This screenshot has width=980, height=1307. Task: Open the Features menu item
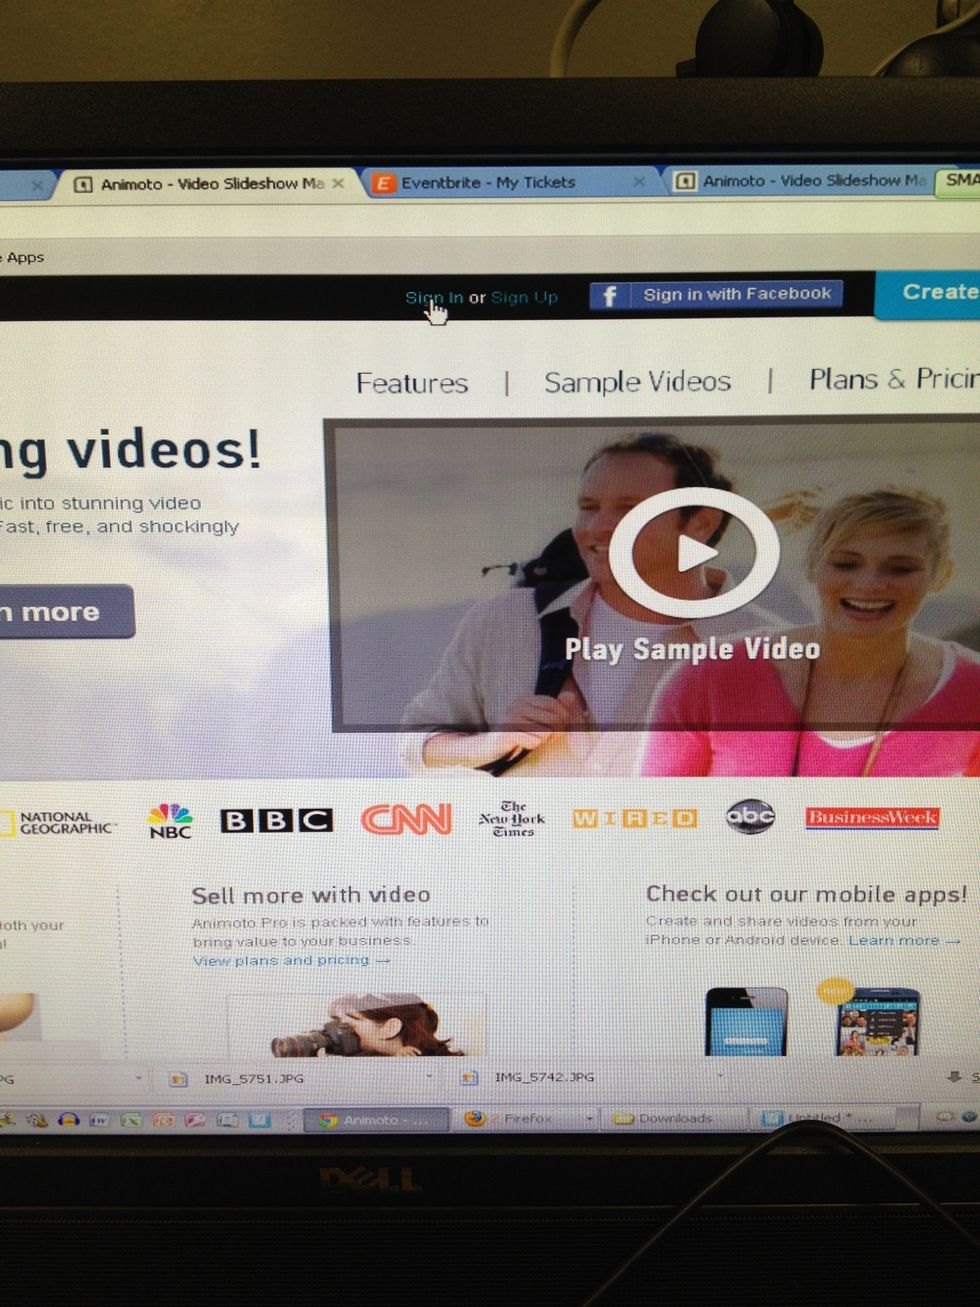[412, 383]
